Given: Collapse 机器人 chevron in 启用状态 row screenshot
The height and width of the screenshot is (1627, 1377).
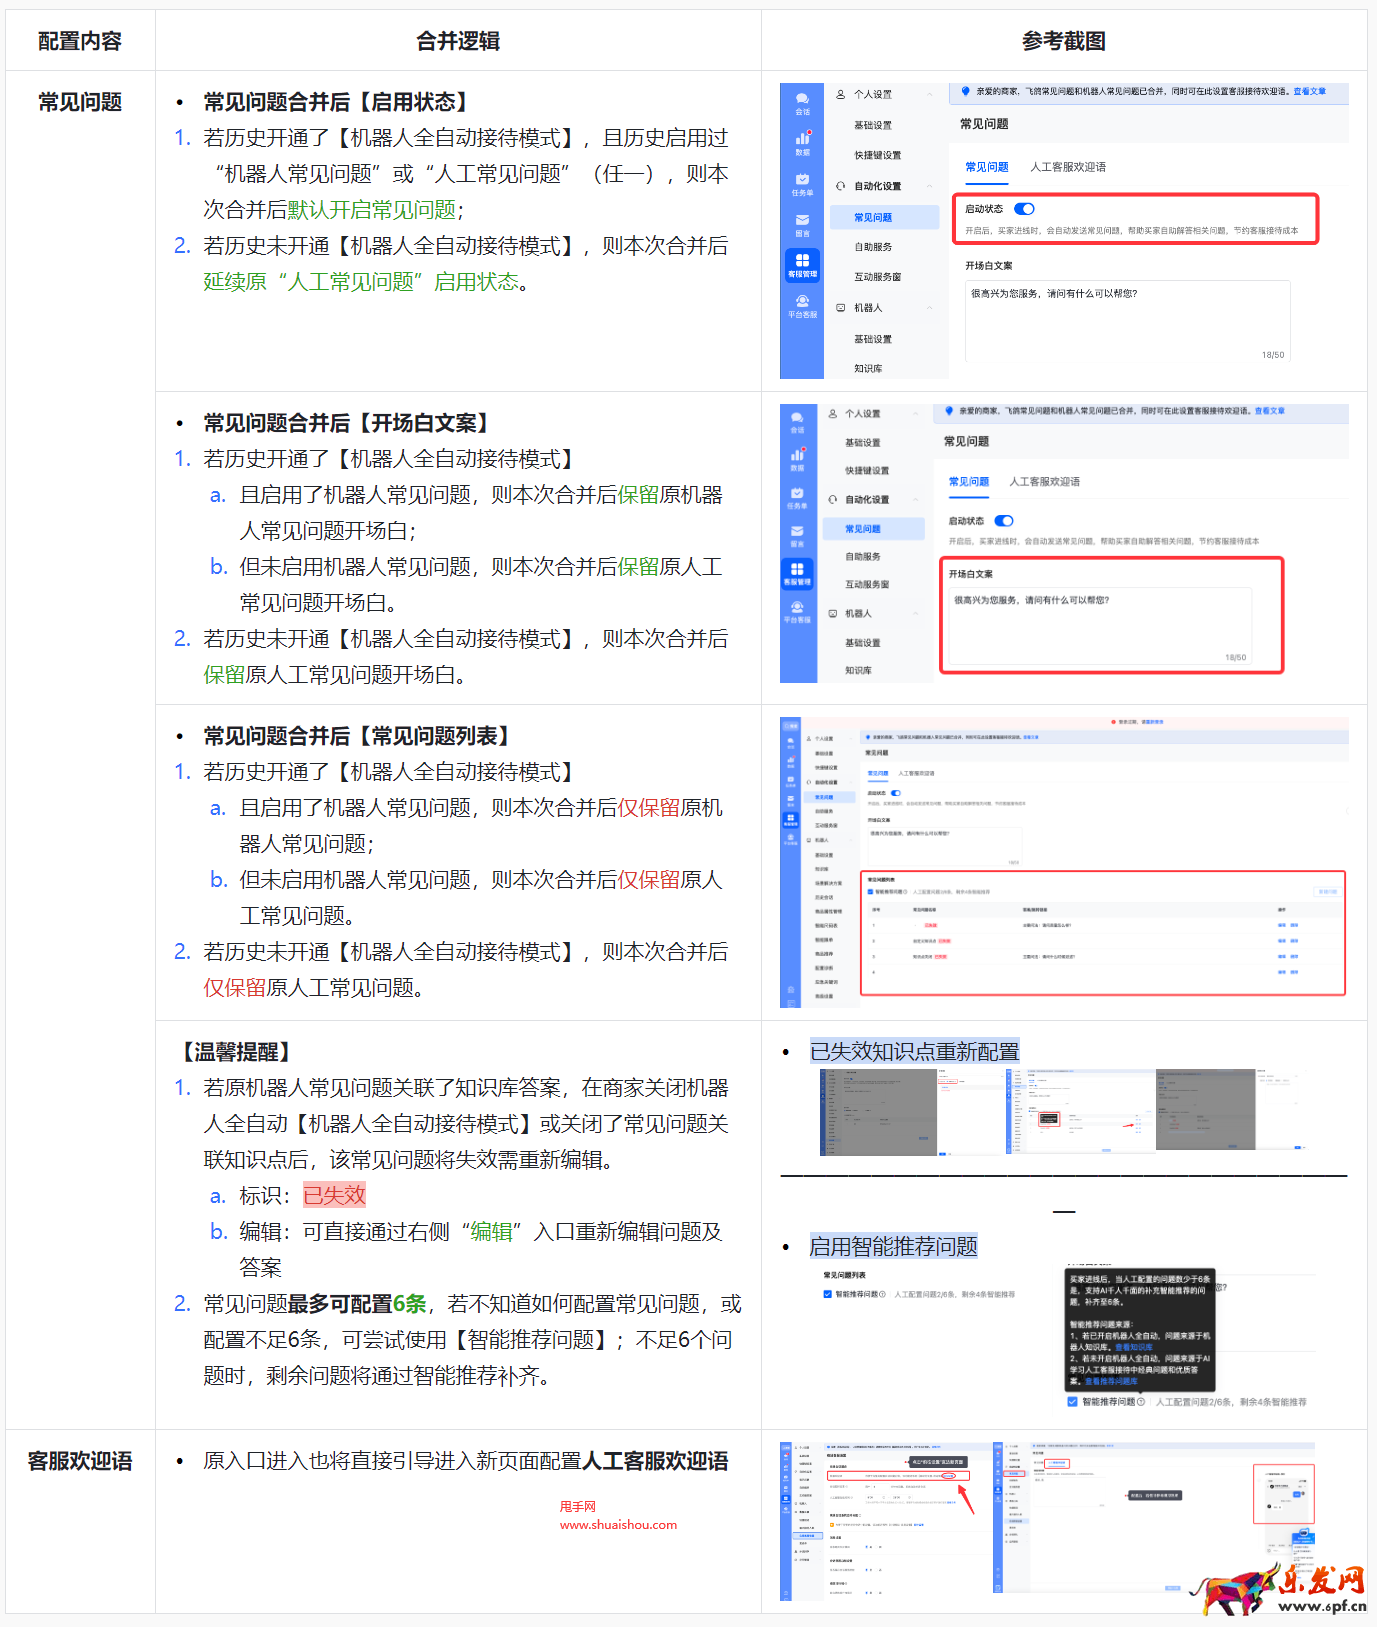Looking at the screenshot, I should (x=930, y=308).
